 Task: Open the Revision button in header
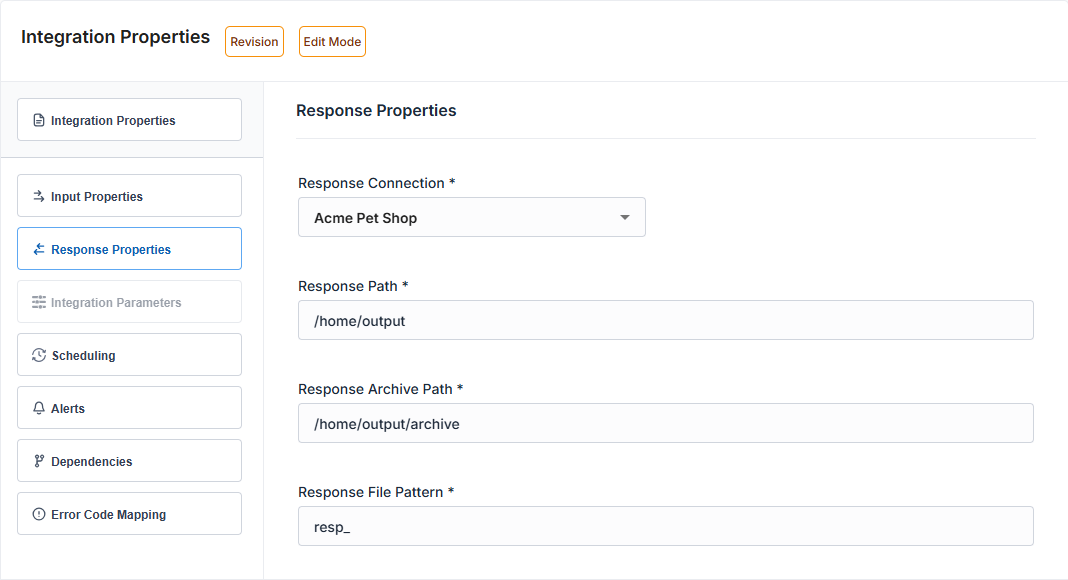[254, 42]
